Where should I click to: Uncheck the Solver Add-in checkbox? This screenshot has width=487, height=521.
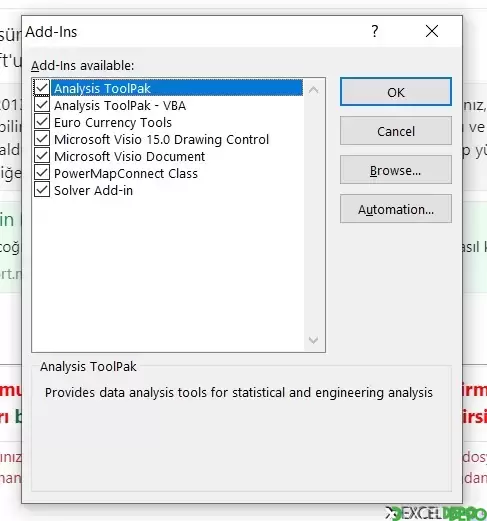(42, 190)
